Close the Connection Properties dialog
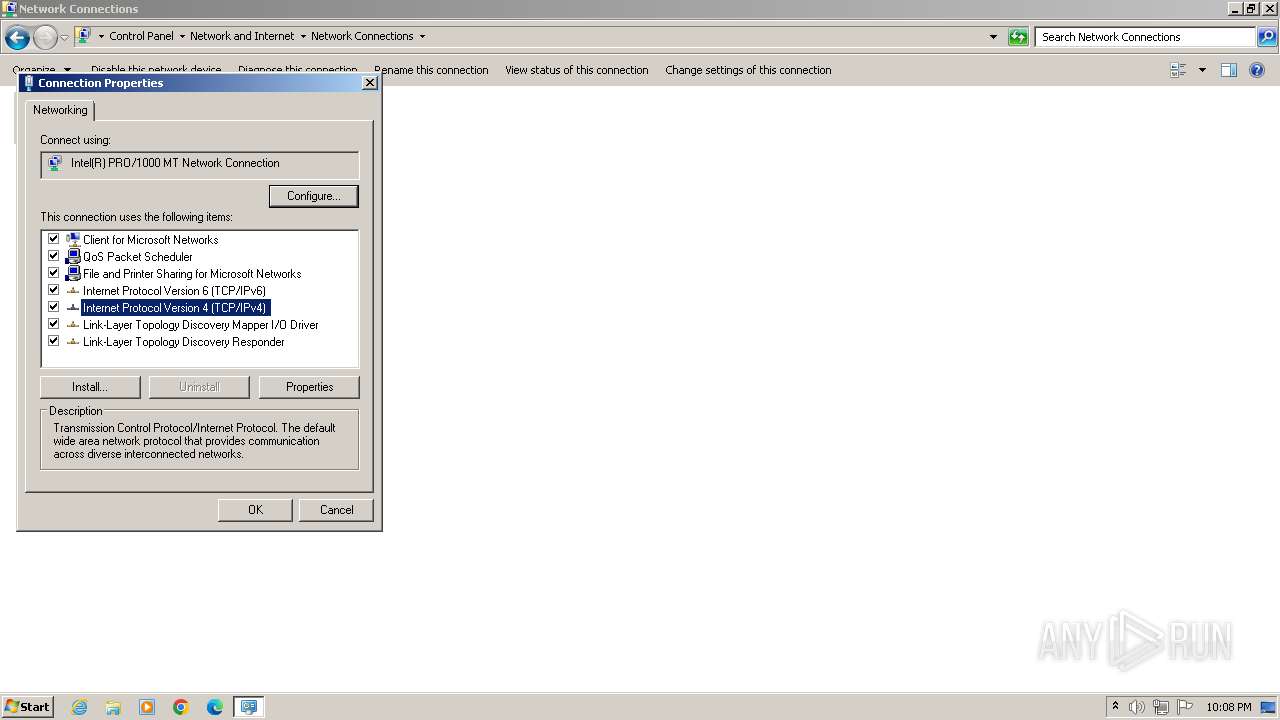This screenshot has height=720, width=1280. 369,83
